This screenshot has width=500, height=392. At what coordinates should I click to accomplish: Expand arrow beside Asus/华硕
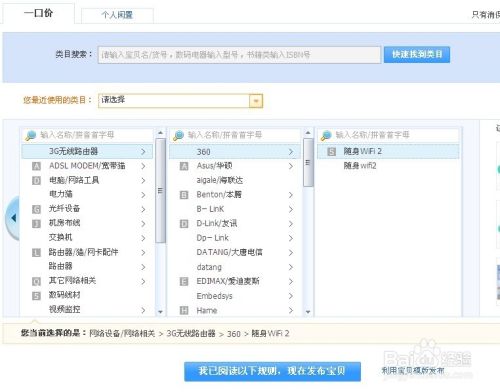pyautogui.click(x=291, y=166)
